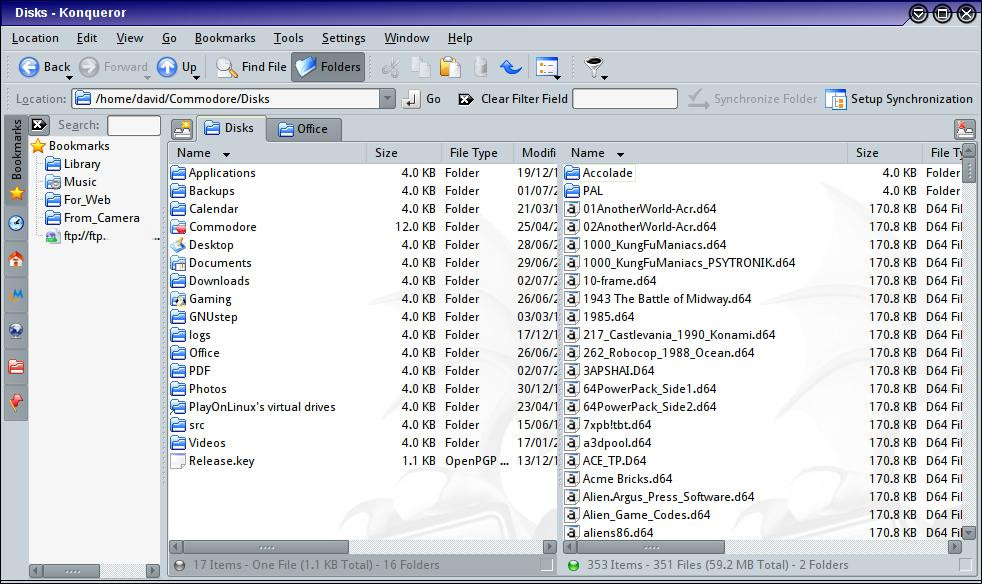Open the view mode dropdown arrow
Screen dimensions: 982x584
[557, 77]
